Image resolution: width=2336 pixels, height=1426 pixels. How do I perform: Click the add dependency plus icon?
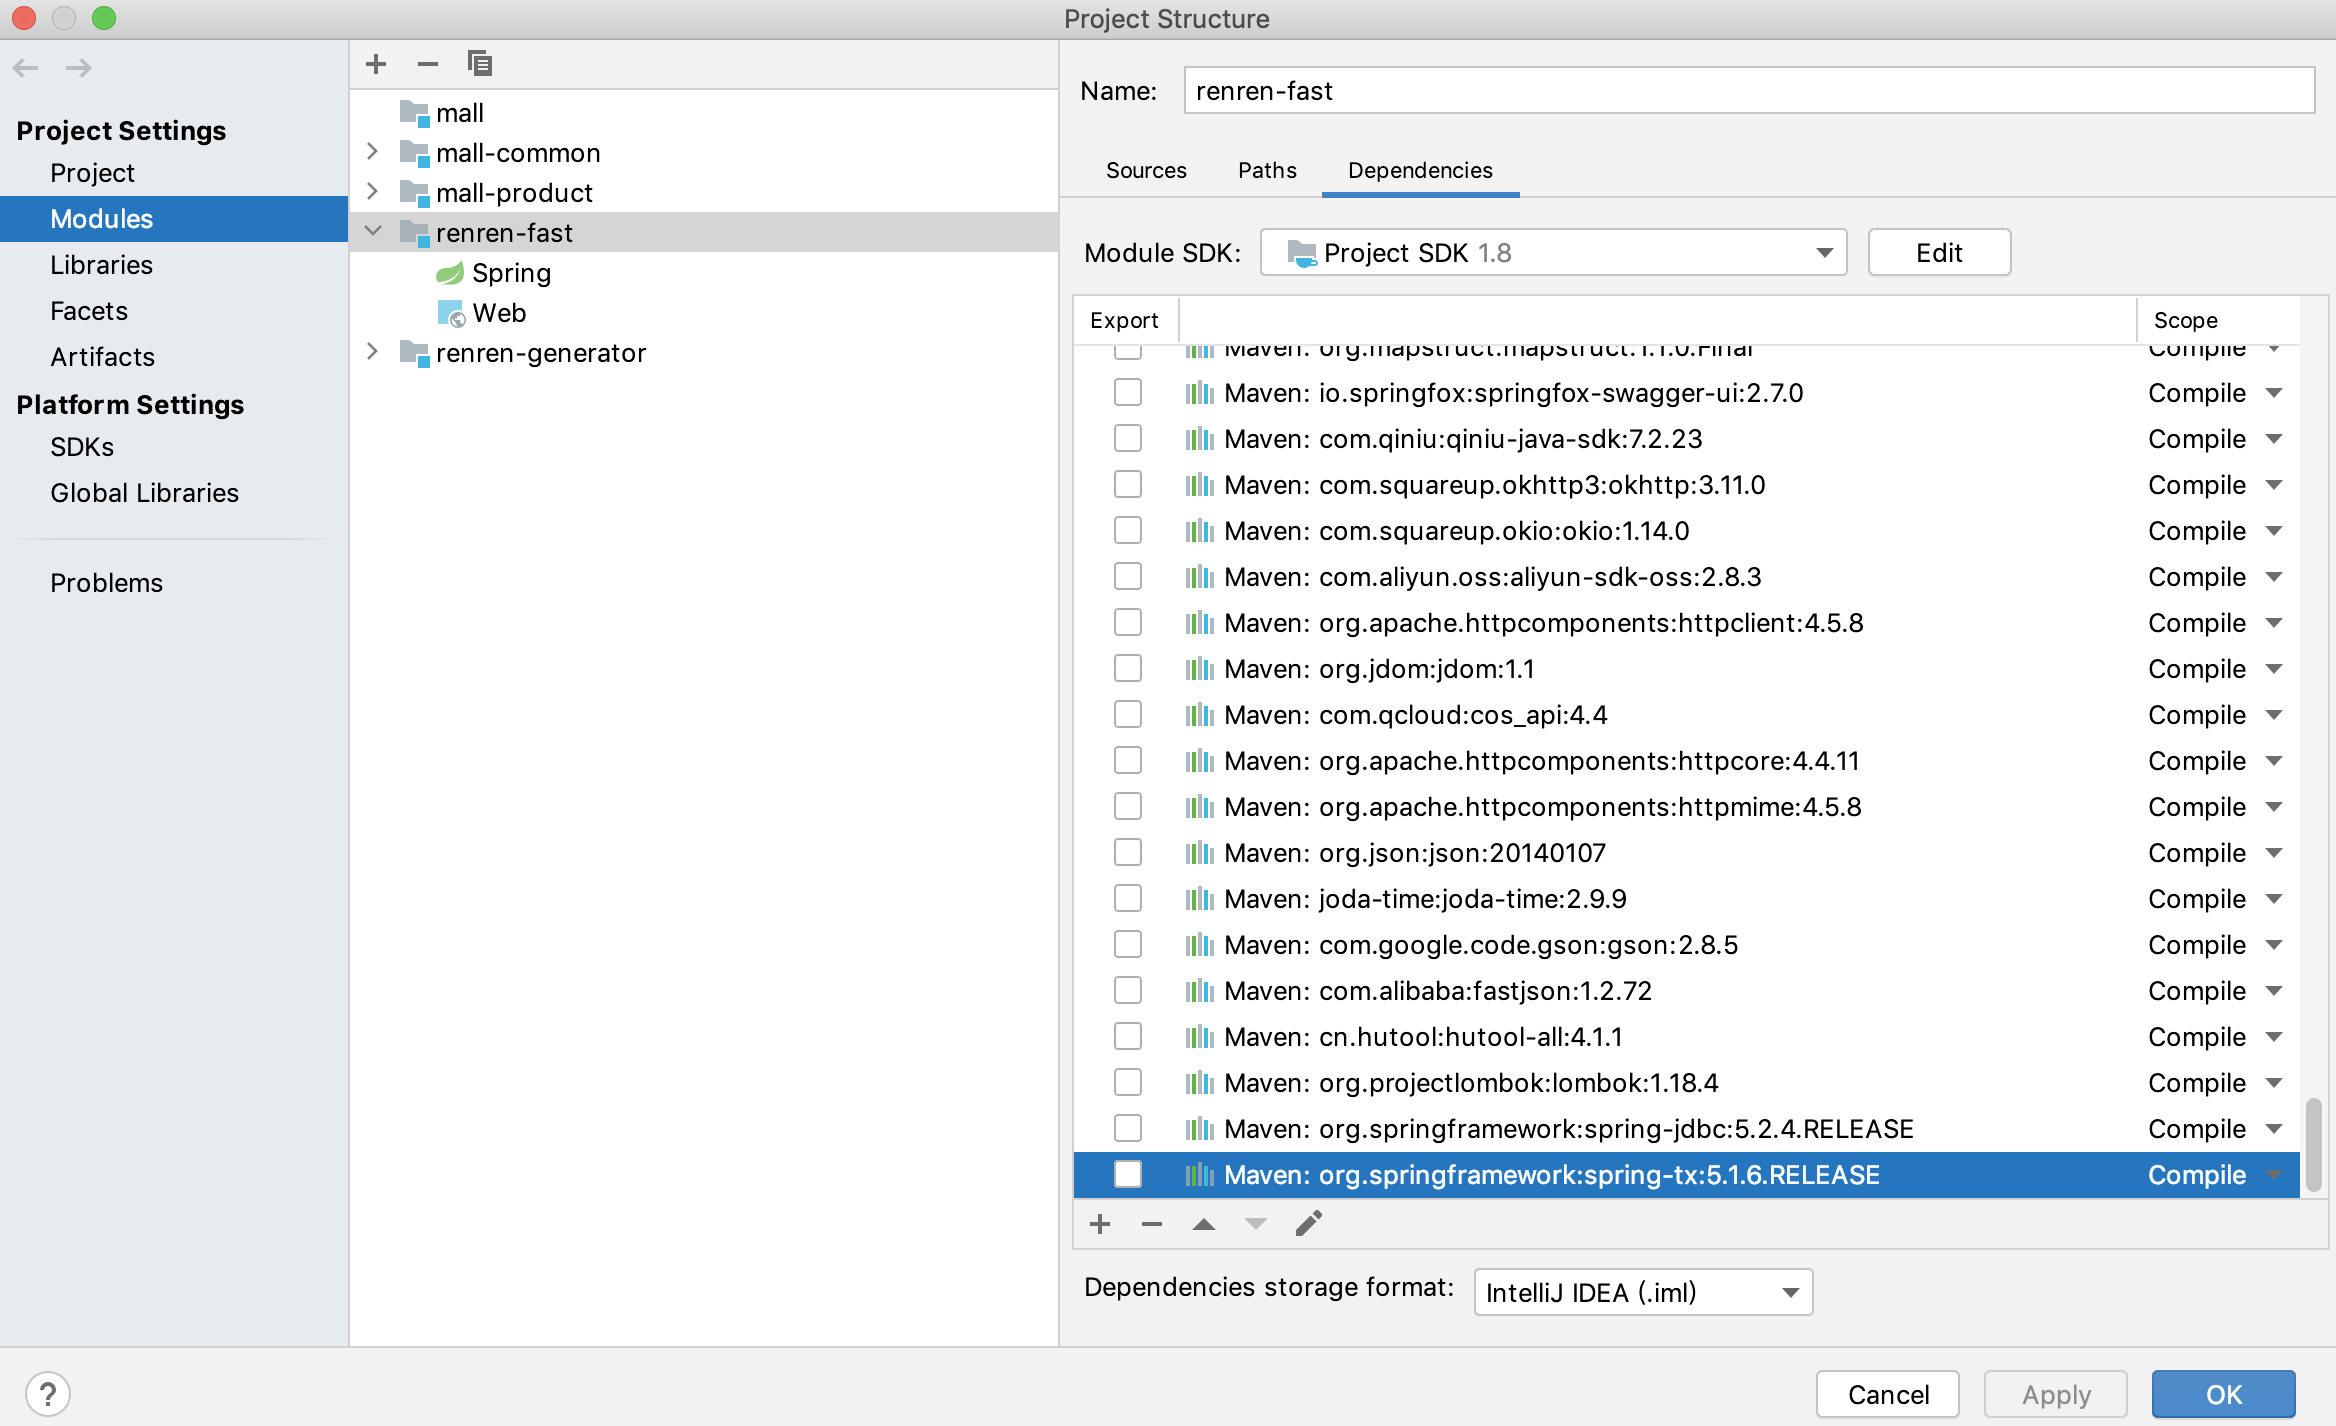point(1100,1224)
